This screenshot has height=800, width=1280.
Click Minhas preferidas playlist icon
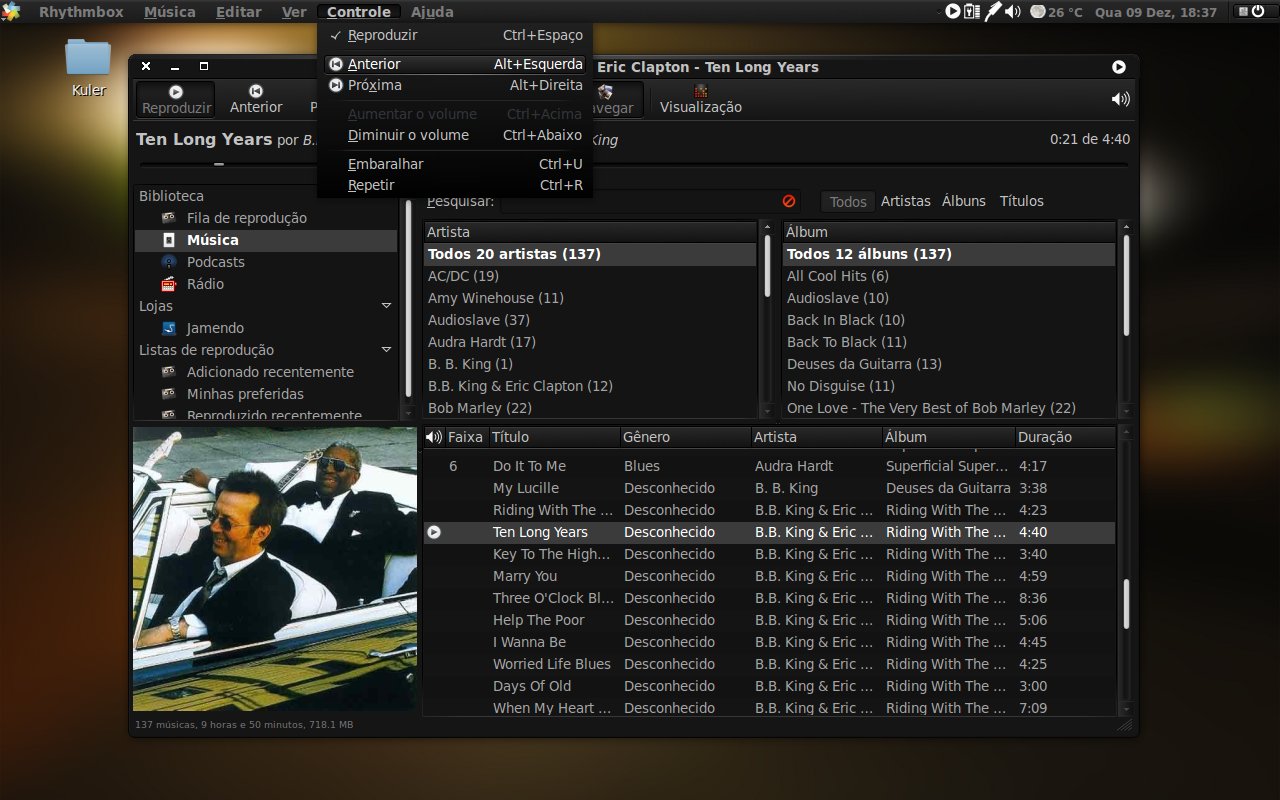click(169, 394)
